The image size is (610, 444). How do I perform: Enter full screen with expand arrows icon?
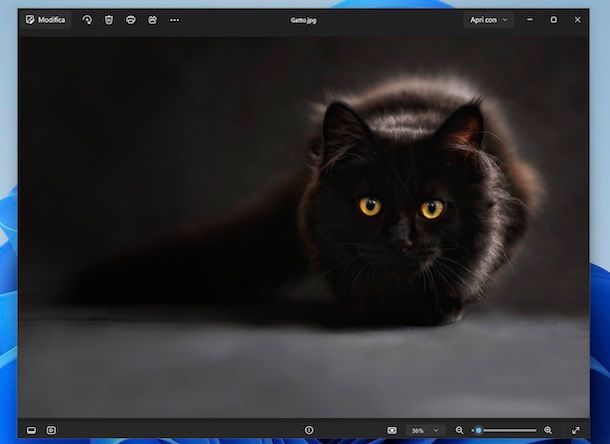pos(576,430)
